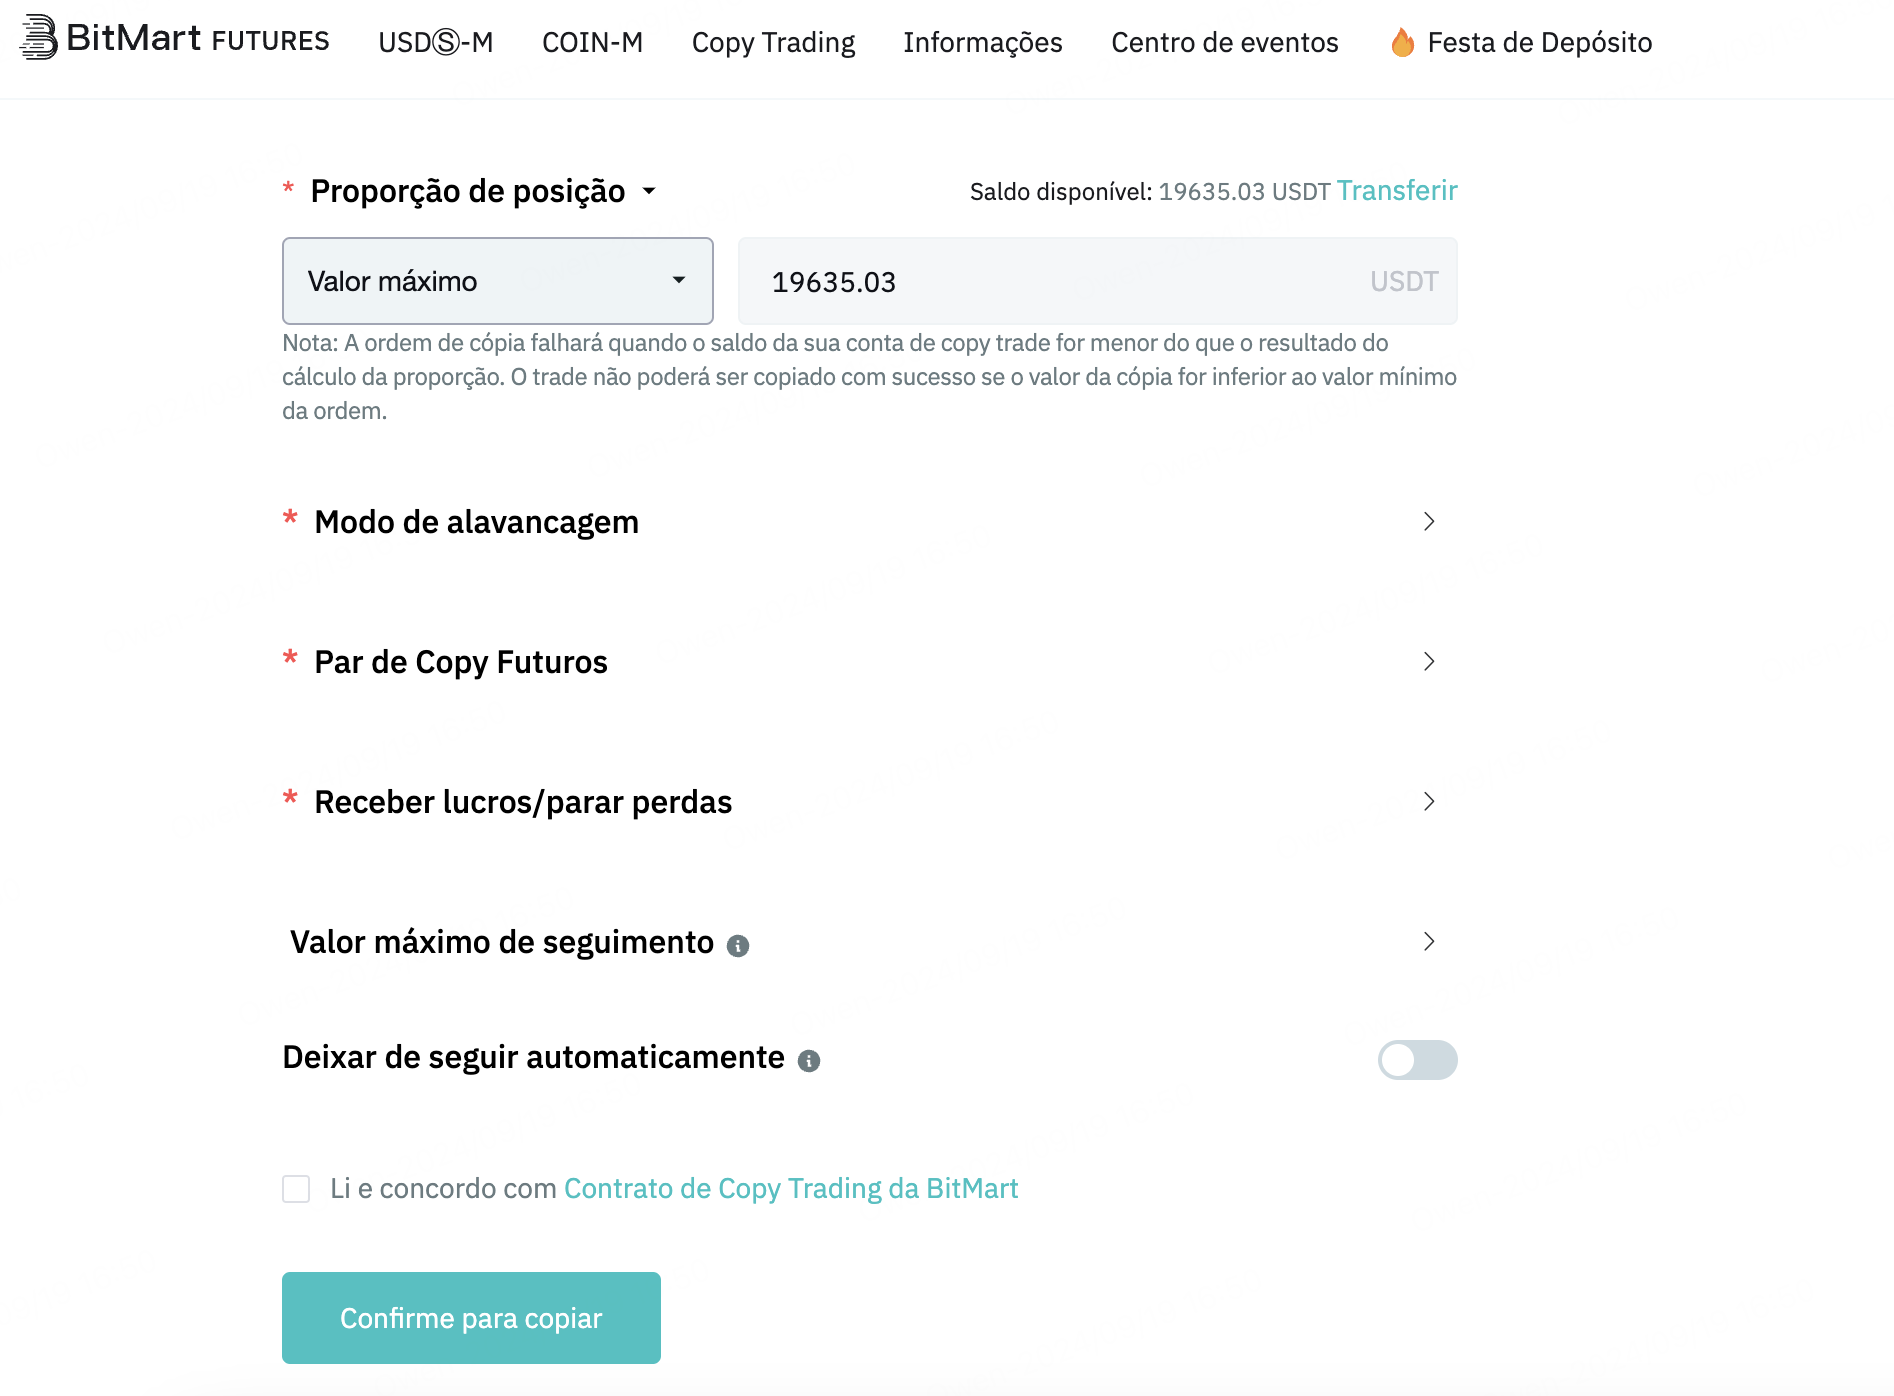Screen dimensions: 1894x1396
Task: Click the 19635.03 USDT amount field
Action: pyautogui.click(x=1097, y=281)
